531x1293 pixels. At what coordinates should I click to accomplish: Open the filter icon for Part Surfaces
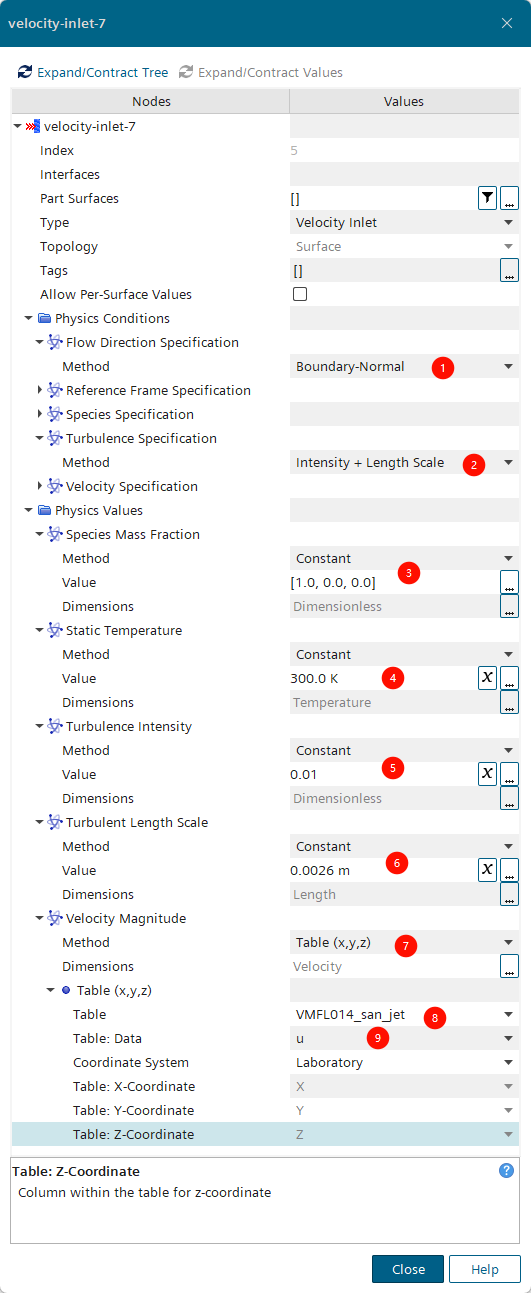487,198
